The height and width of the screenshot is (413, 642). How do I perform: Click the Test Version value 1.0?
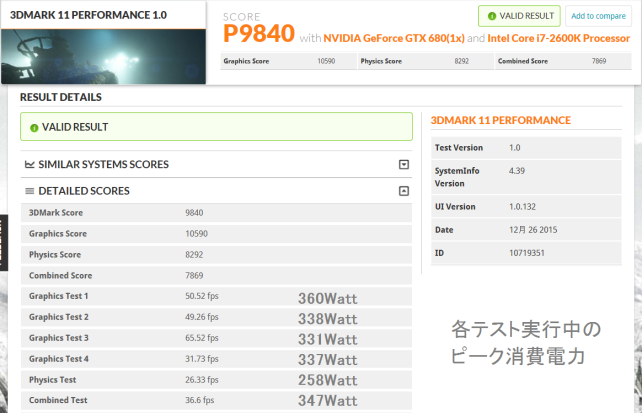pos(515,148)
